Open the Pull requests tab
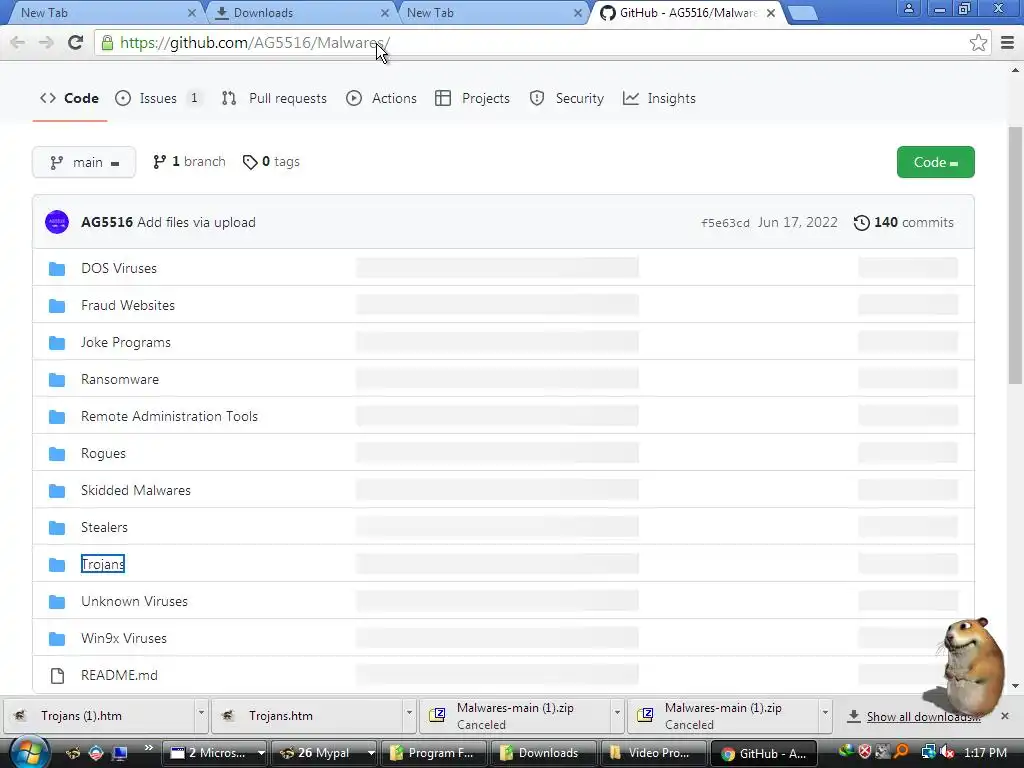 (x=274, y=98)
